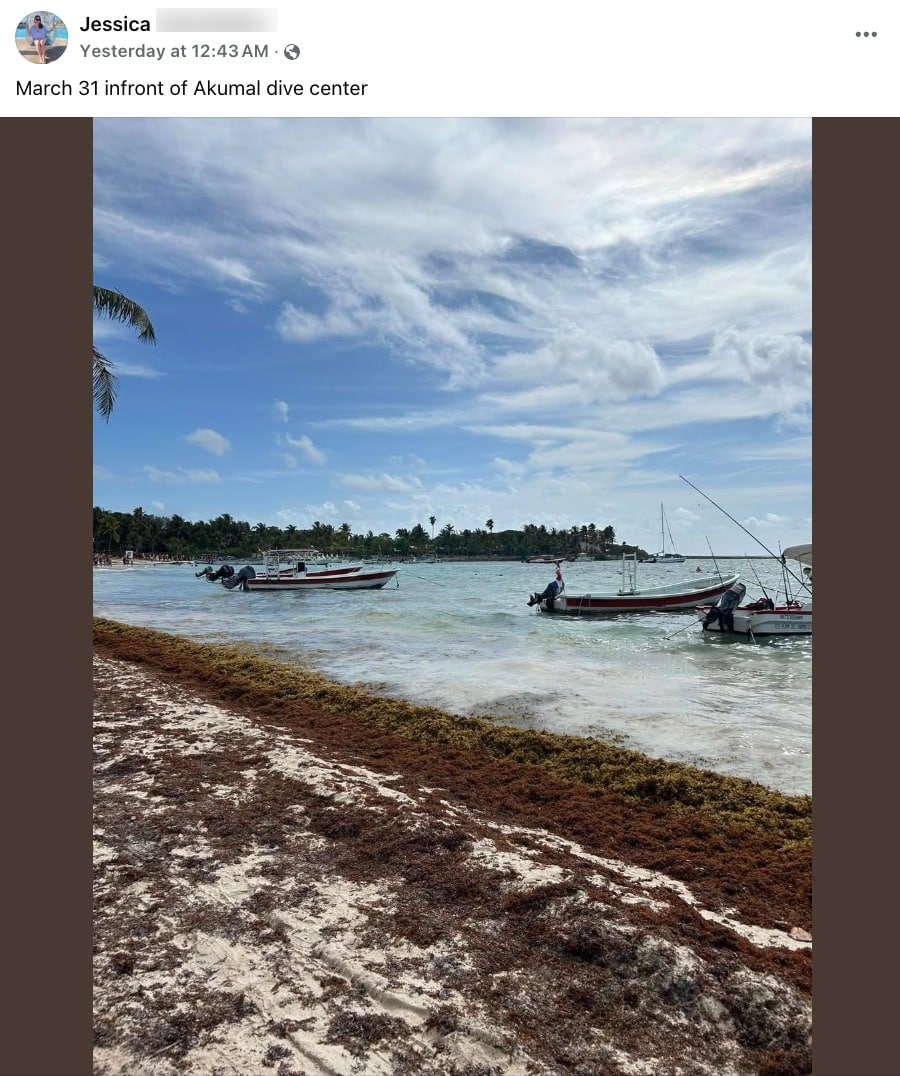Click the dark right letterbox beside the photo
The height and width of the screenshot is (1076, 900).
855,596
